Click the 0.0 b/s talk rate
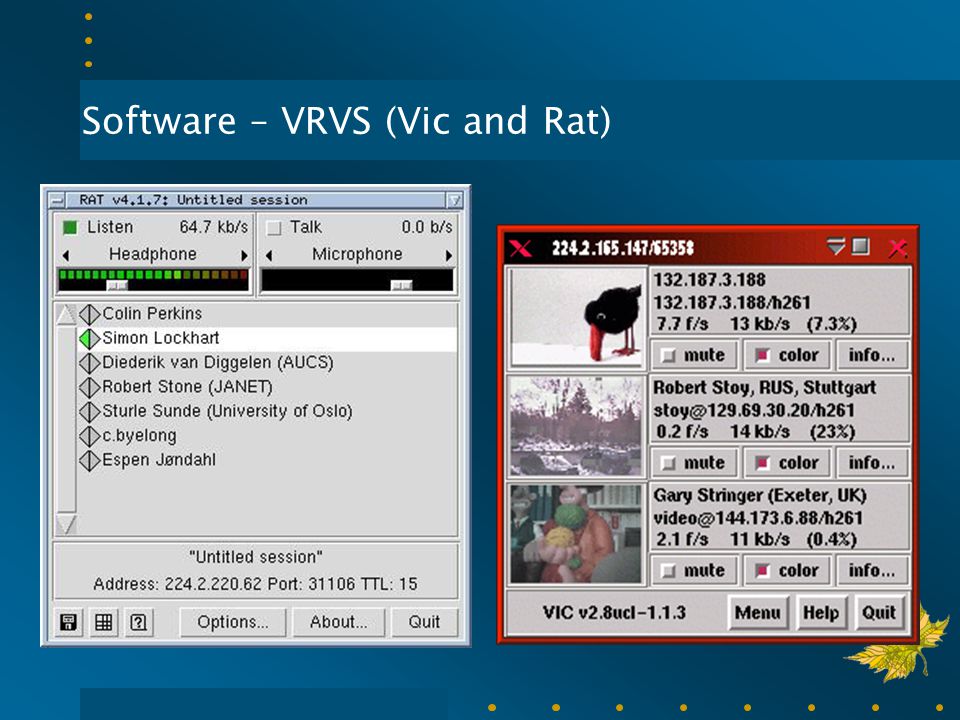The width and height of the screenshot is (960, 720). click(427, 227)
